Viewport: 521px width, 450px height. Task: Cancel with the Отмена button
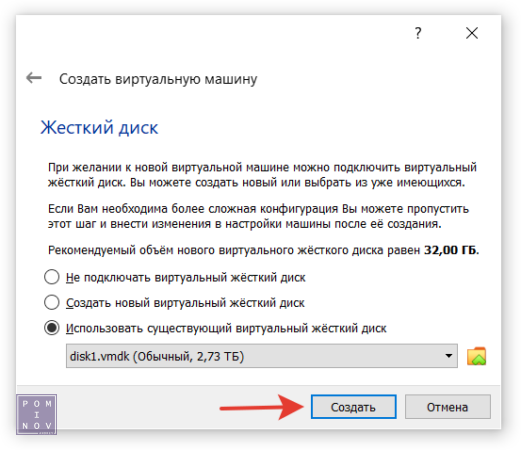(448, 407)
